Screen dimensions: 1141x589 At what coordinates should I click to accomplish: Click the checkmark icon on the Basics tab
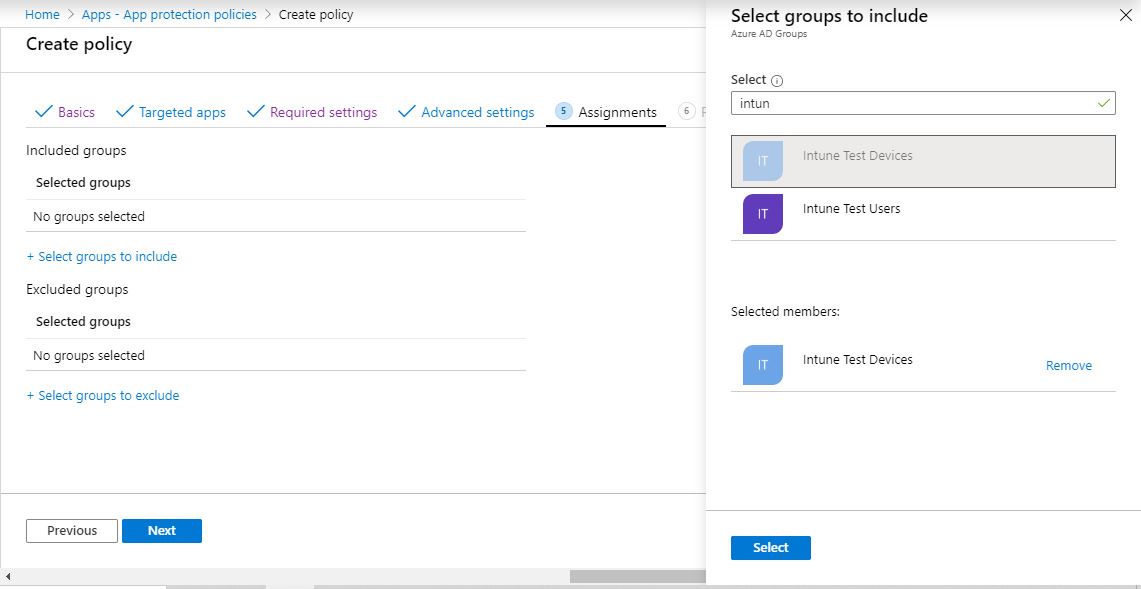tap(42, 112)
